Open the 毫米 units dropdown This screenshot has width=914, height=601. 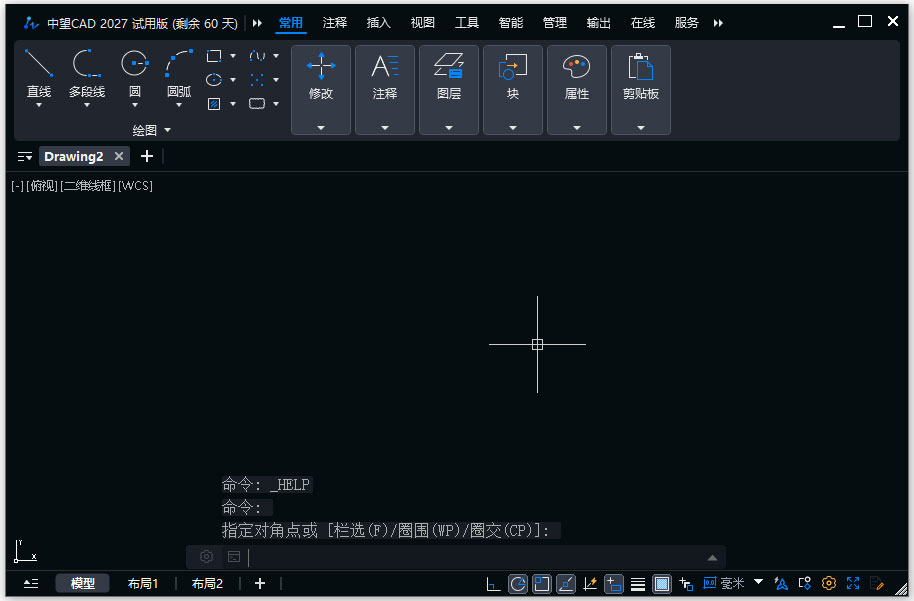[x=757, y=582]
